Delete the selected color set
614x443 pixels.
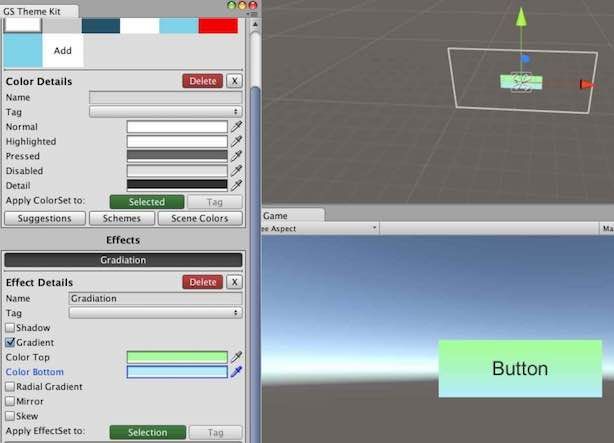tap(202, 81)
